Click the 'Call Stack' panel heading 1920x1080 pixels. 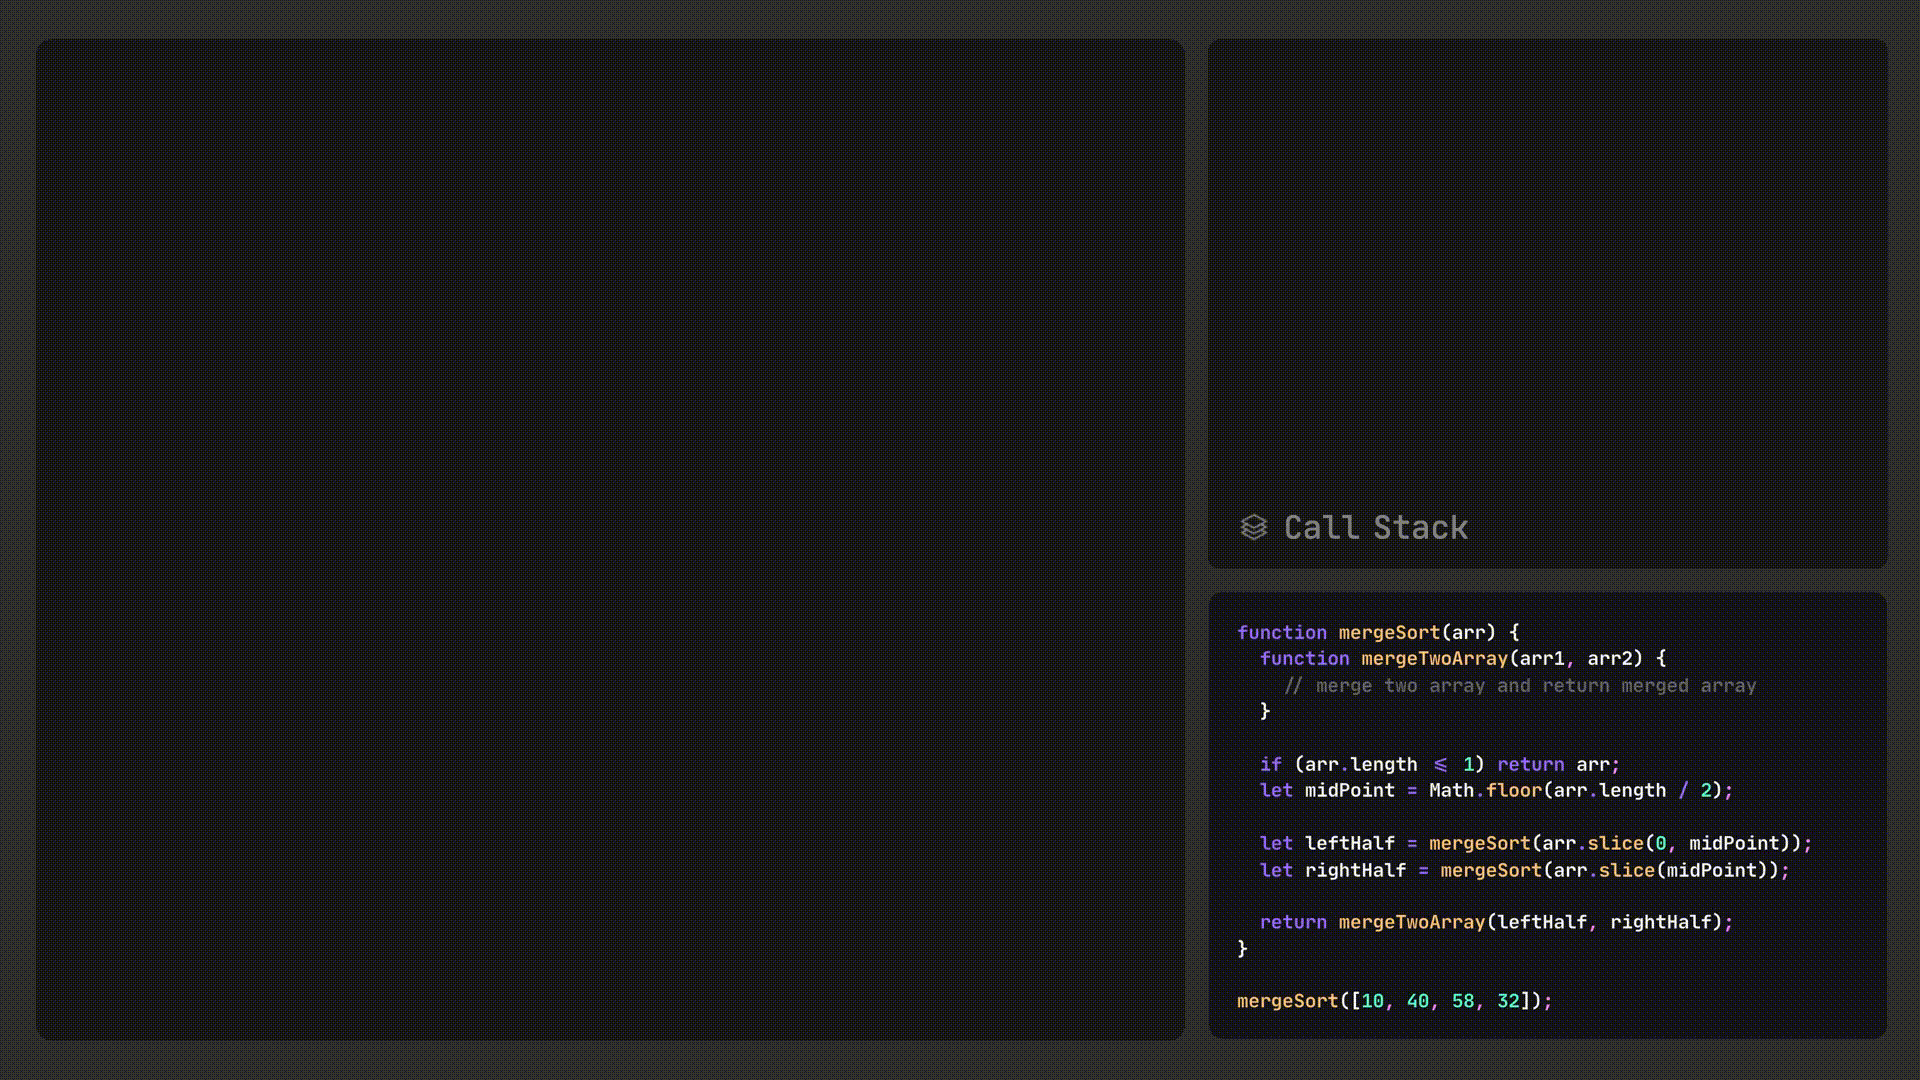coord(1375,527)
